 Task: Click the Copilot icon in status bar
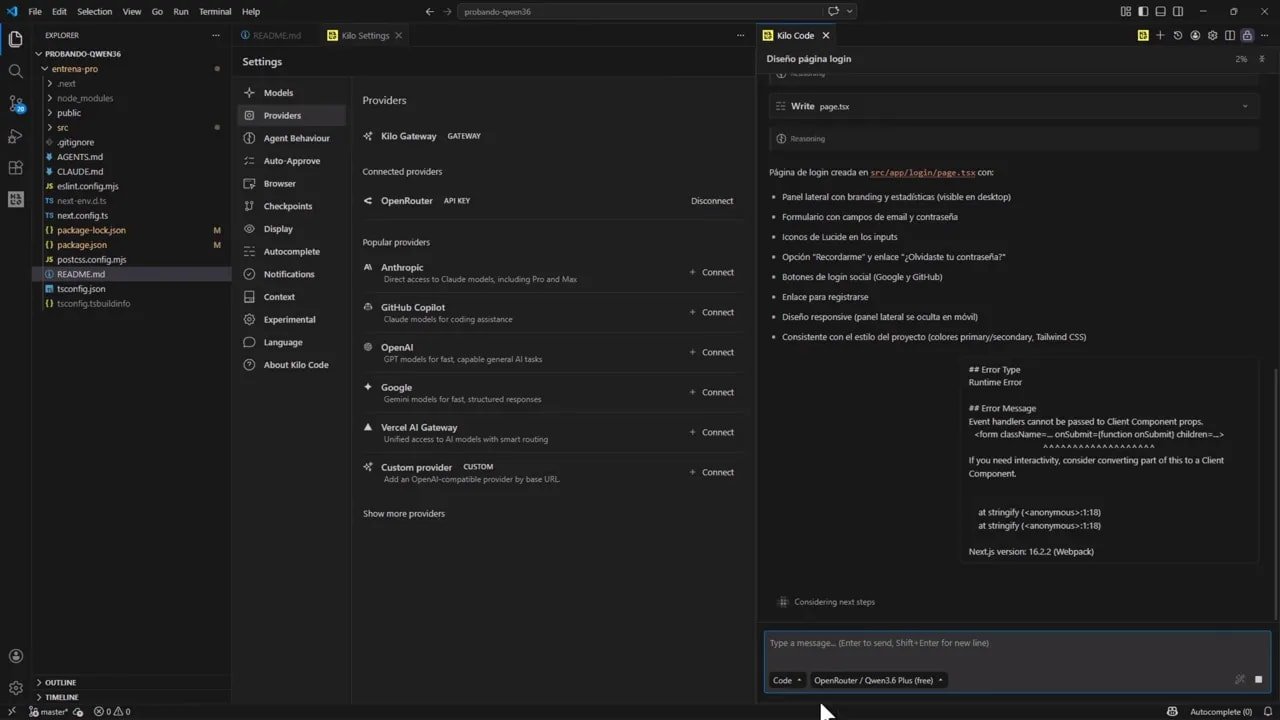pyautogui.click(x=1172, y=712)
